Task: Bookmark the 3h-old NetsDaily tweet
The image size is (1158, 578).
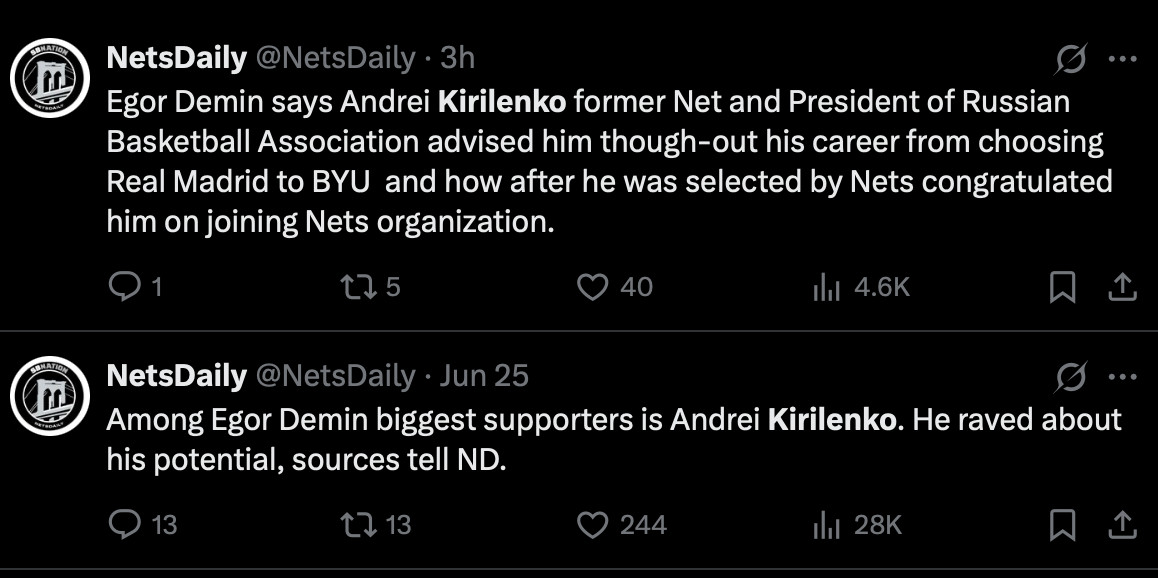Action: 1062,288
